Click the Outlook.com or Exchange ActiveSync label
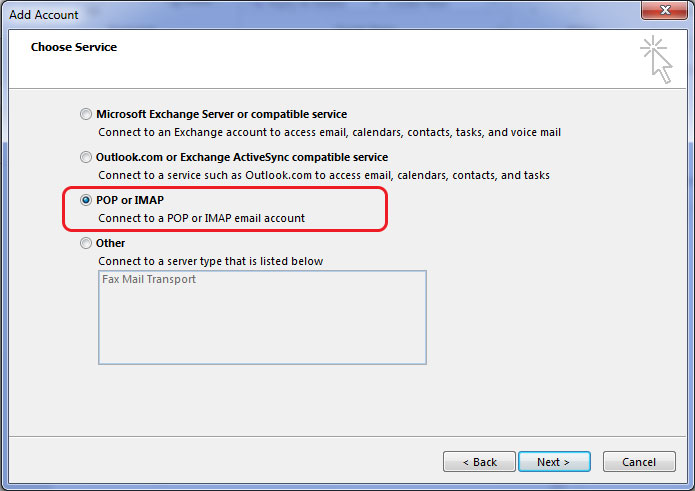 tap(242, 157)
